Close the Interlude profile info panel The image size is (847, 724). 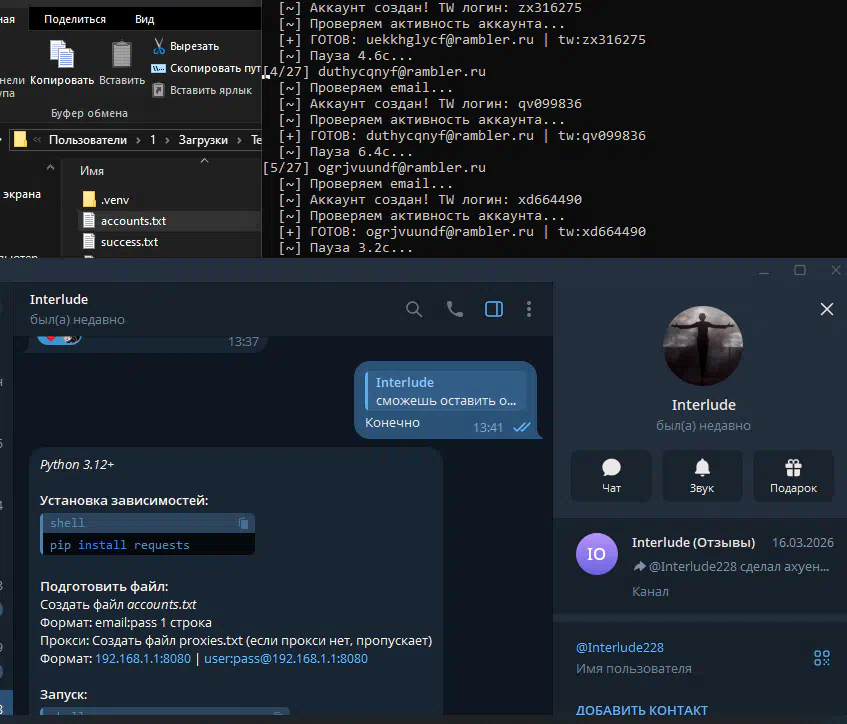[x=826, y=309]
